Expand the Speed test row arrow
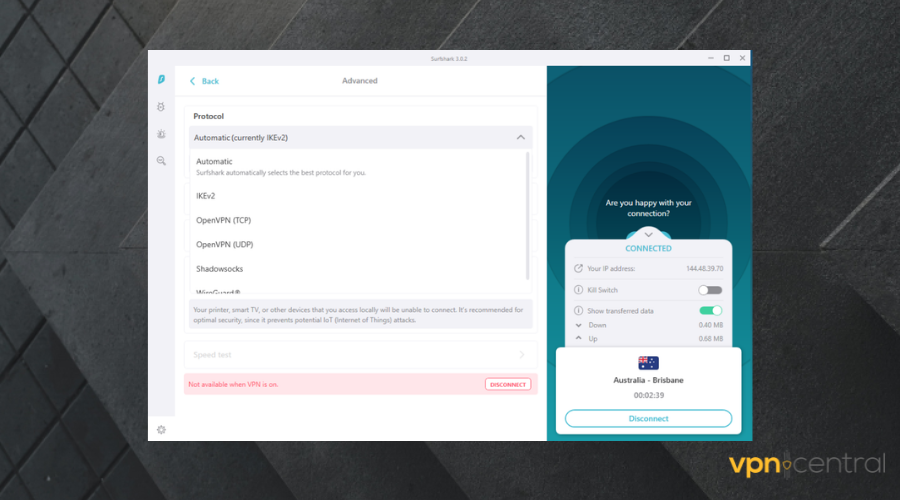The height and width of the screenshot is (500, 900). 521,355
